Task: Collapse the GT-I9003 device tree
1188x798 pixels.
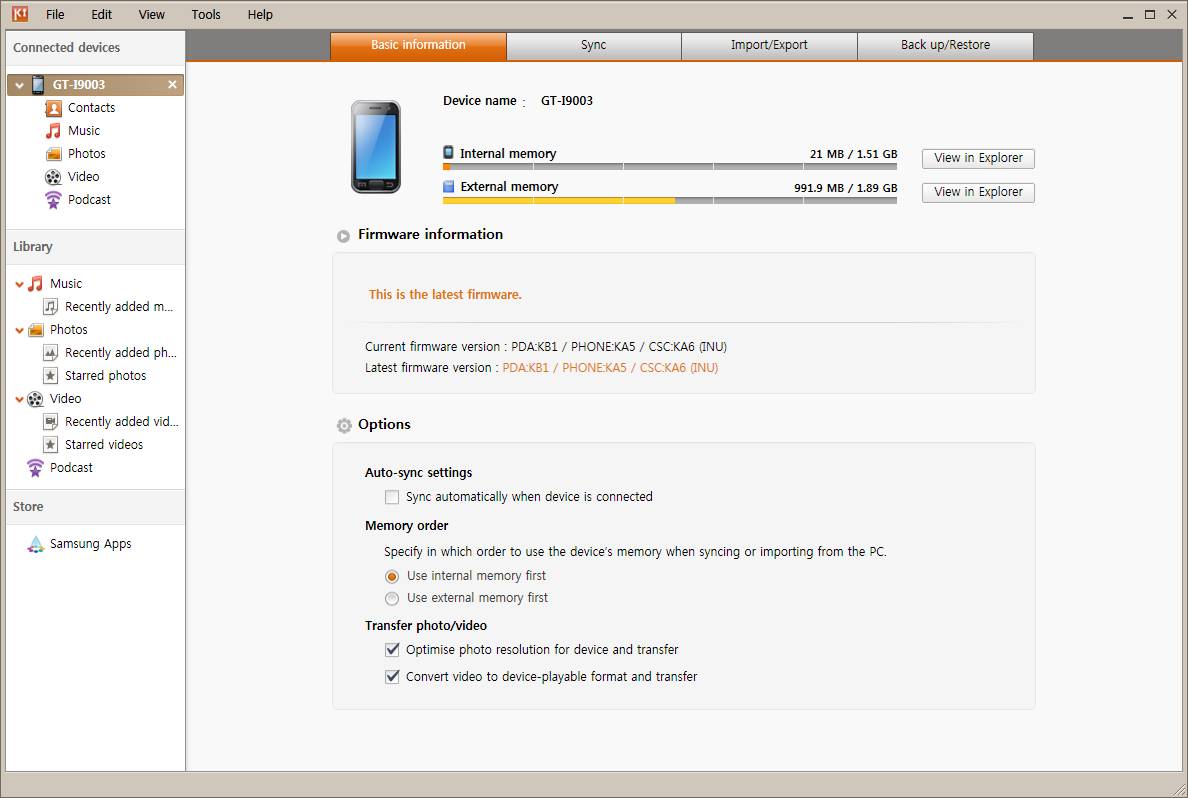Action: [20, 85]
